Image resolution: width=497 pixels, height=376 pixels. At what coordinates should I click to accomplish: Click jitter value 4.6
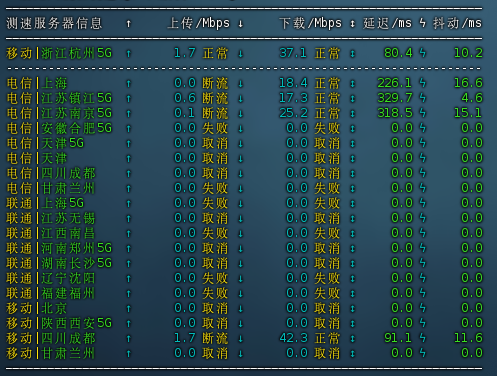472,98
